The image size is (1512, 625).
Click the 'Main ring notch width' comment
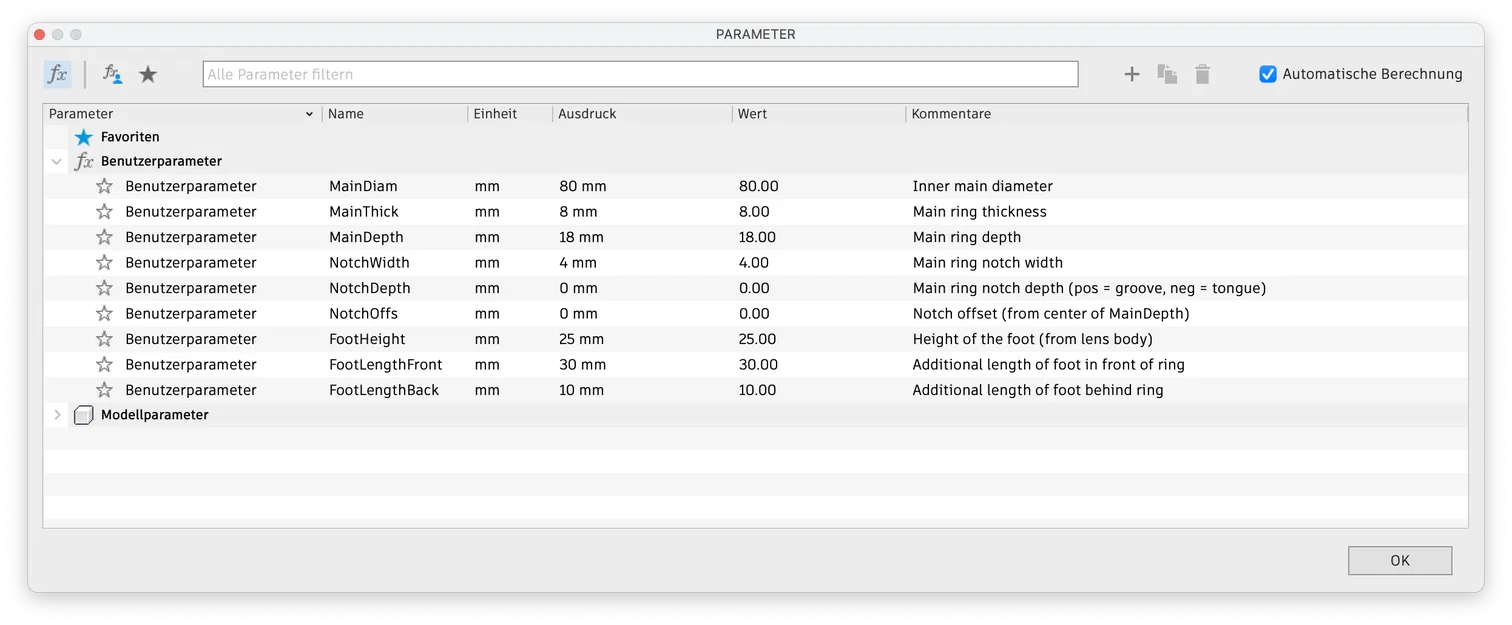tap(987, 263)
